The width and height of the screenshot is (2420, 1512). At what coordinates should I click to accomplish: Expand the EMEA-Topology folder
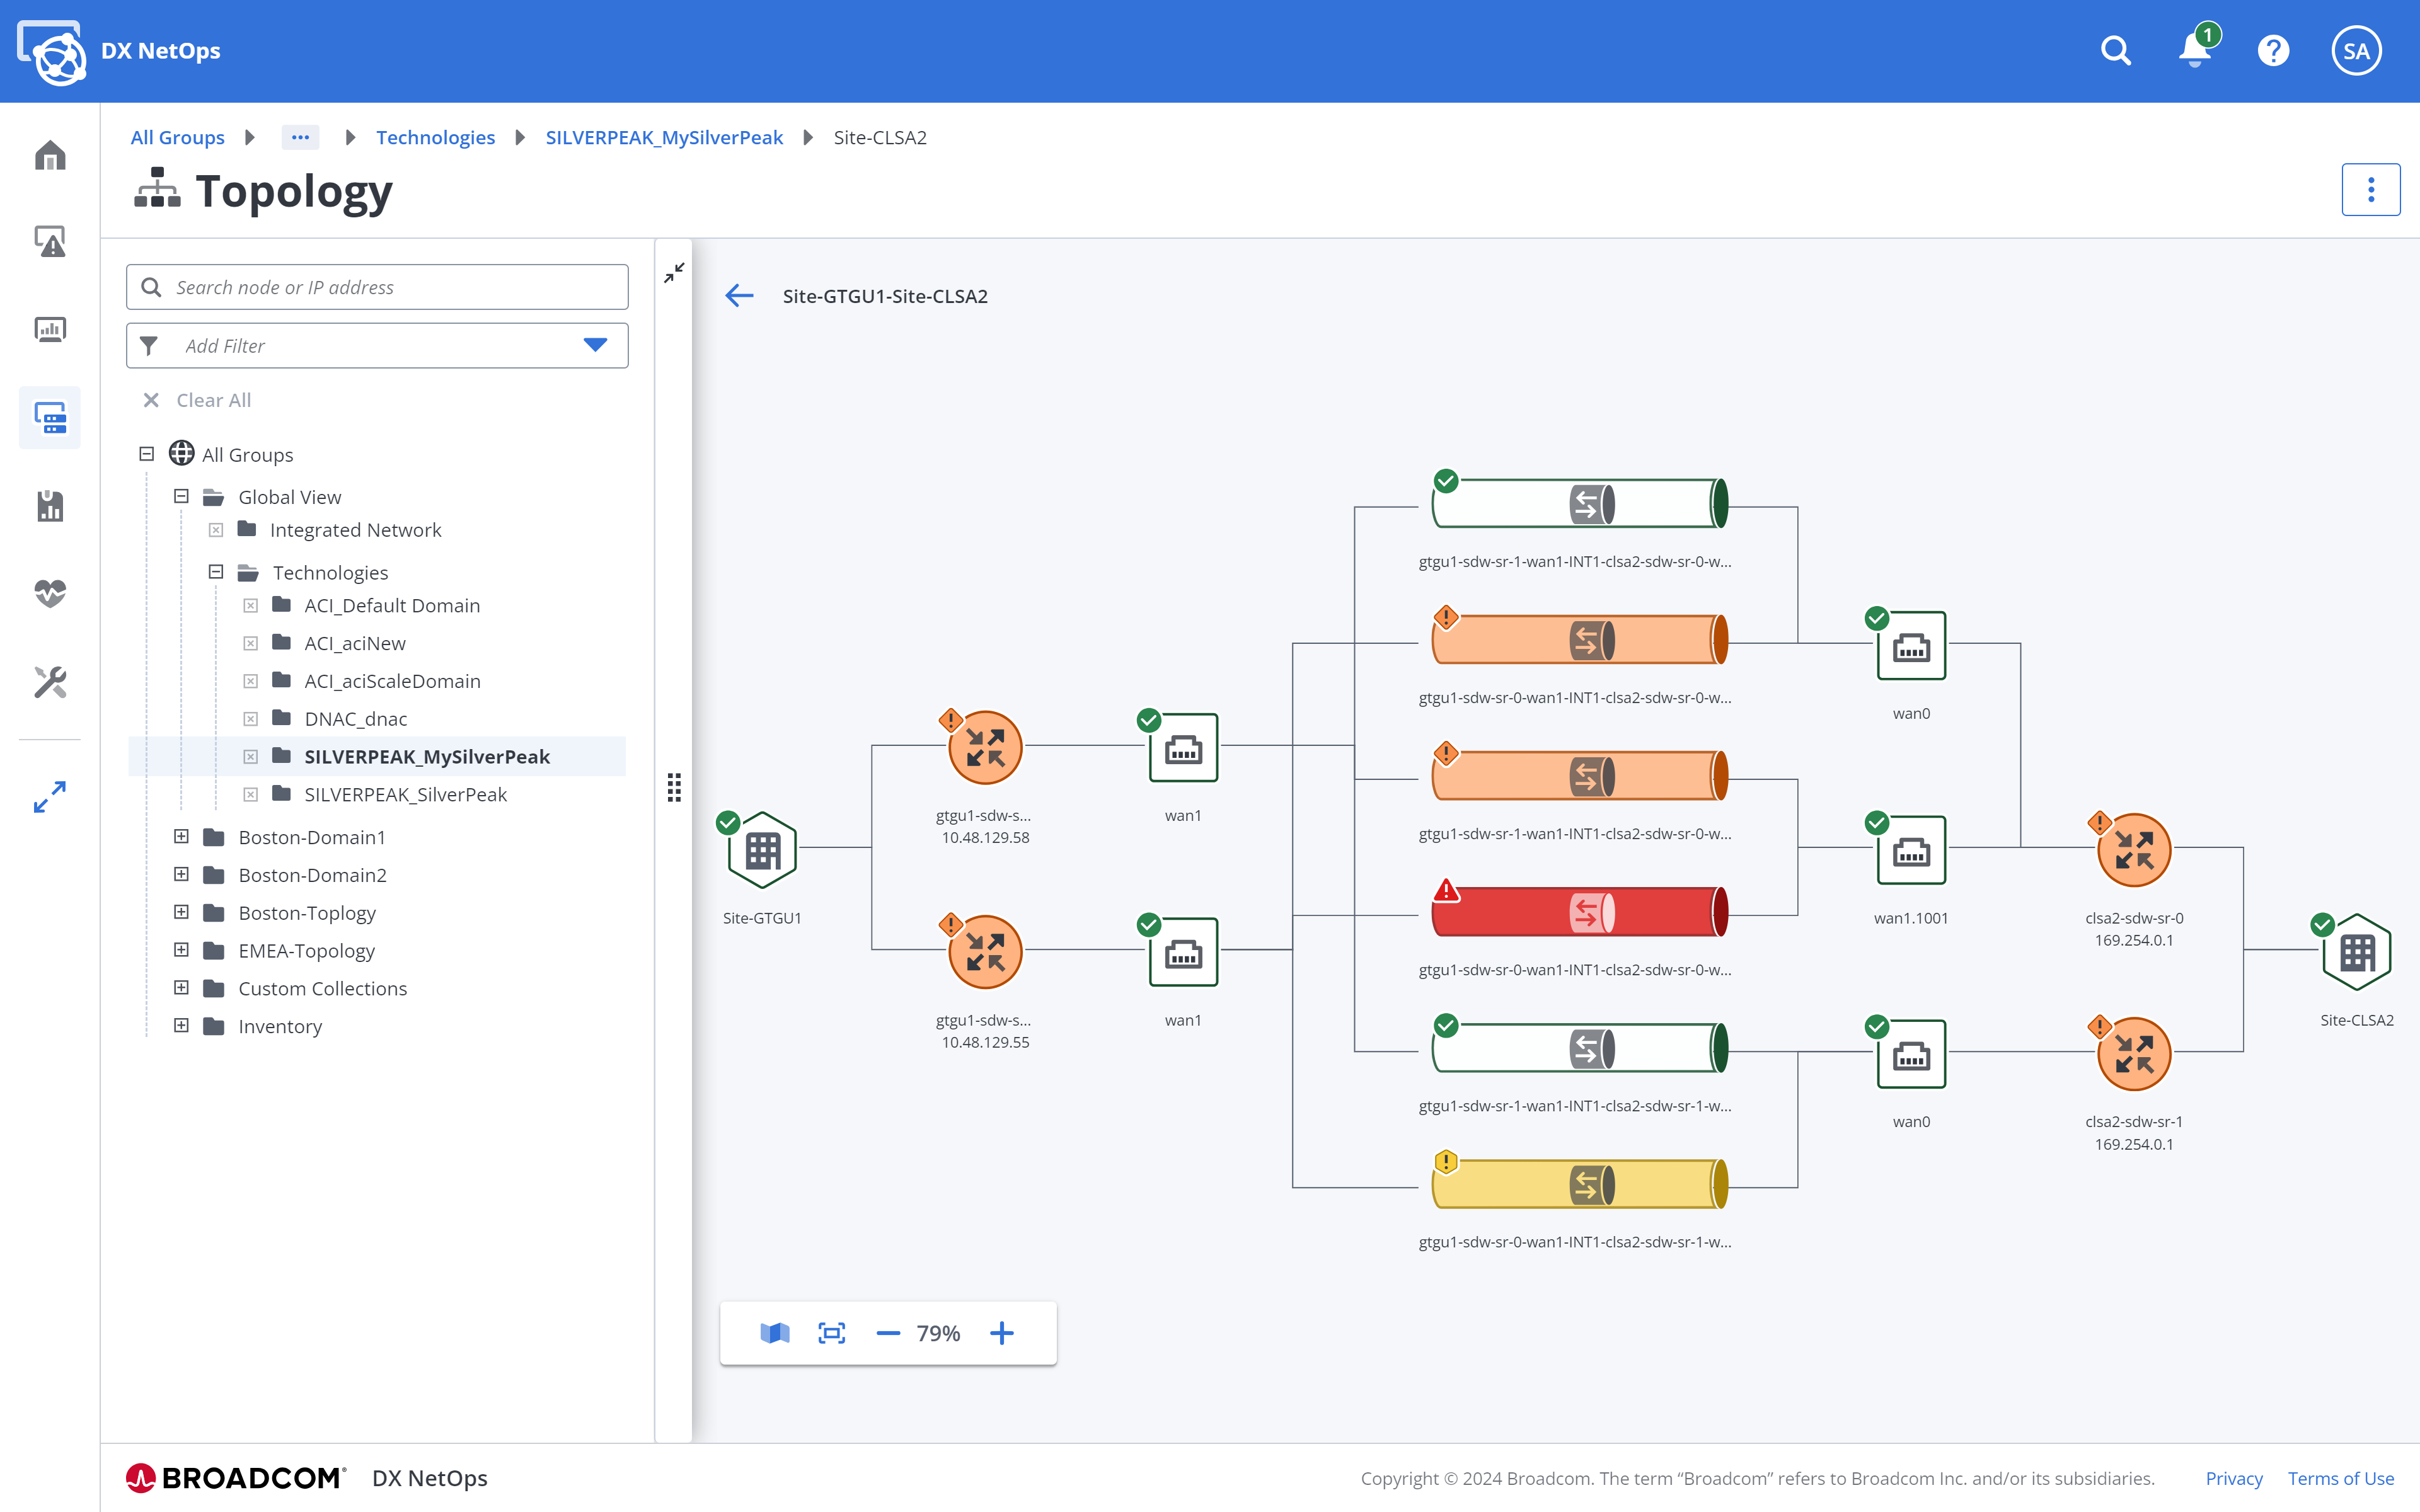[181, 950]
